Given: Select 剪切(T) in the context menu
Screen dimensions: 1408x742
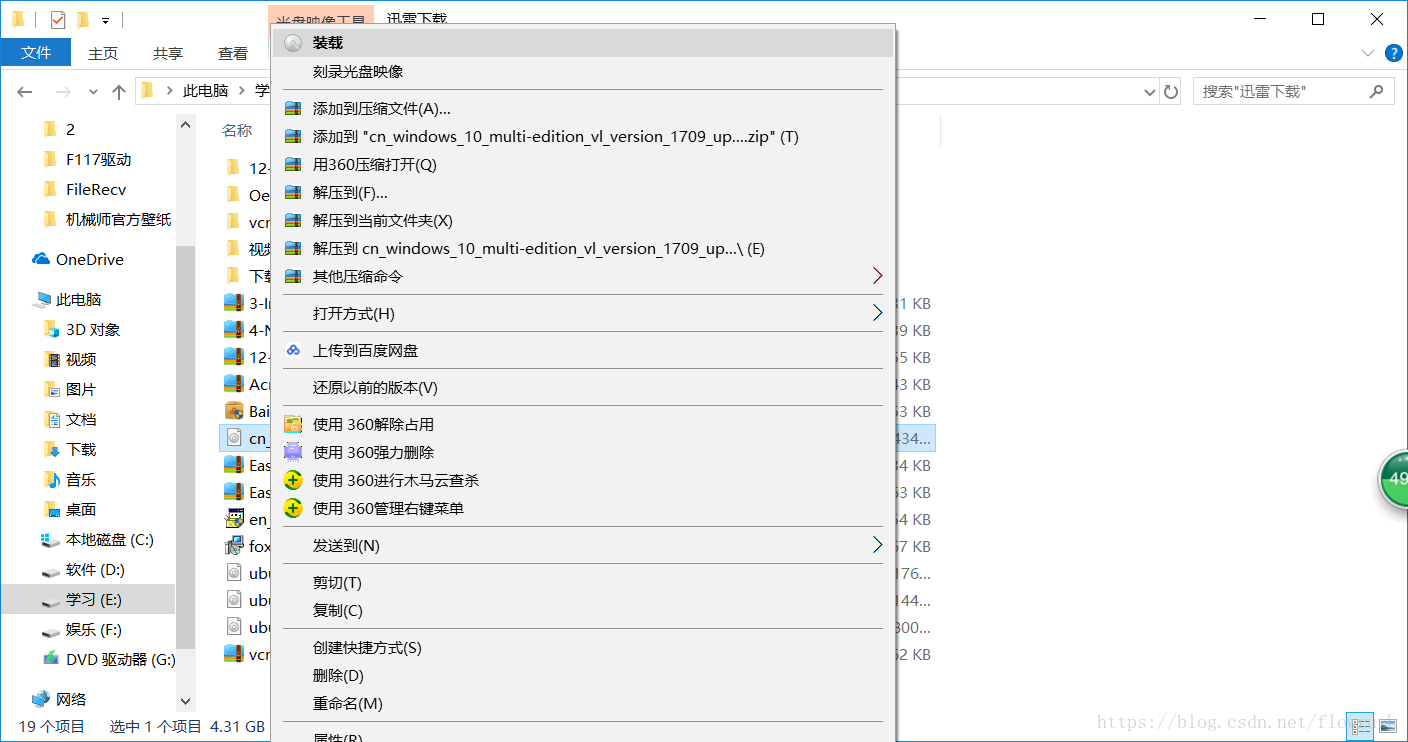Looking at the screenshot, I should click(x=583, y=582).
